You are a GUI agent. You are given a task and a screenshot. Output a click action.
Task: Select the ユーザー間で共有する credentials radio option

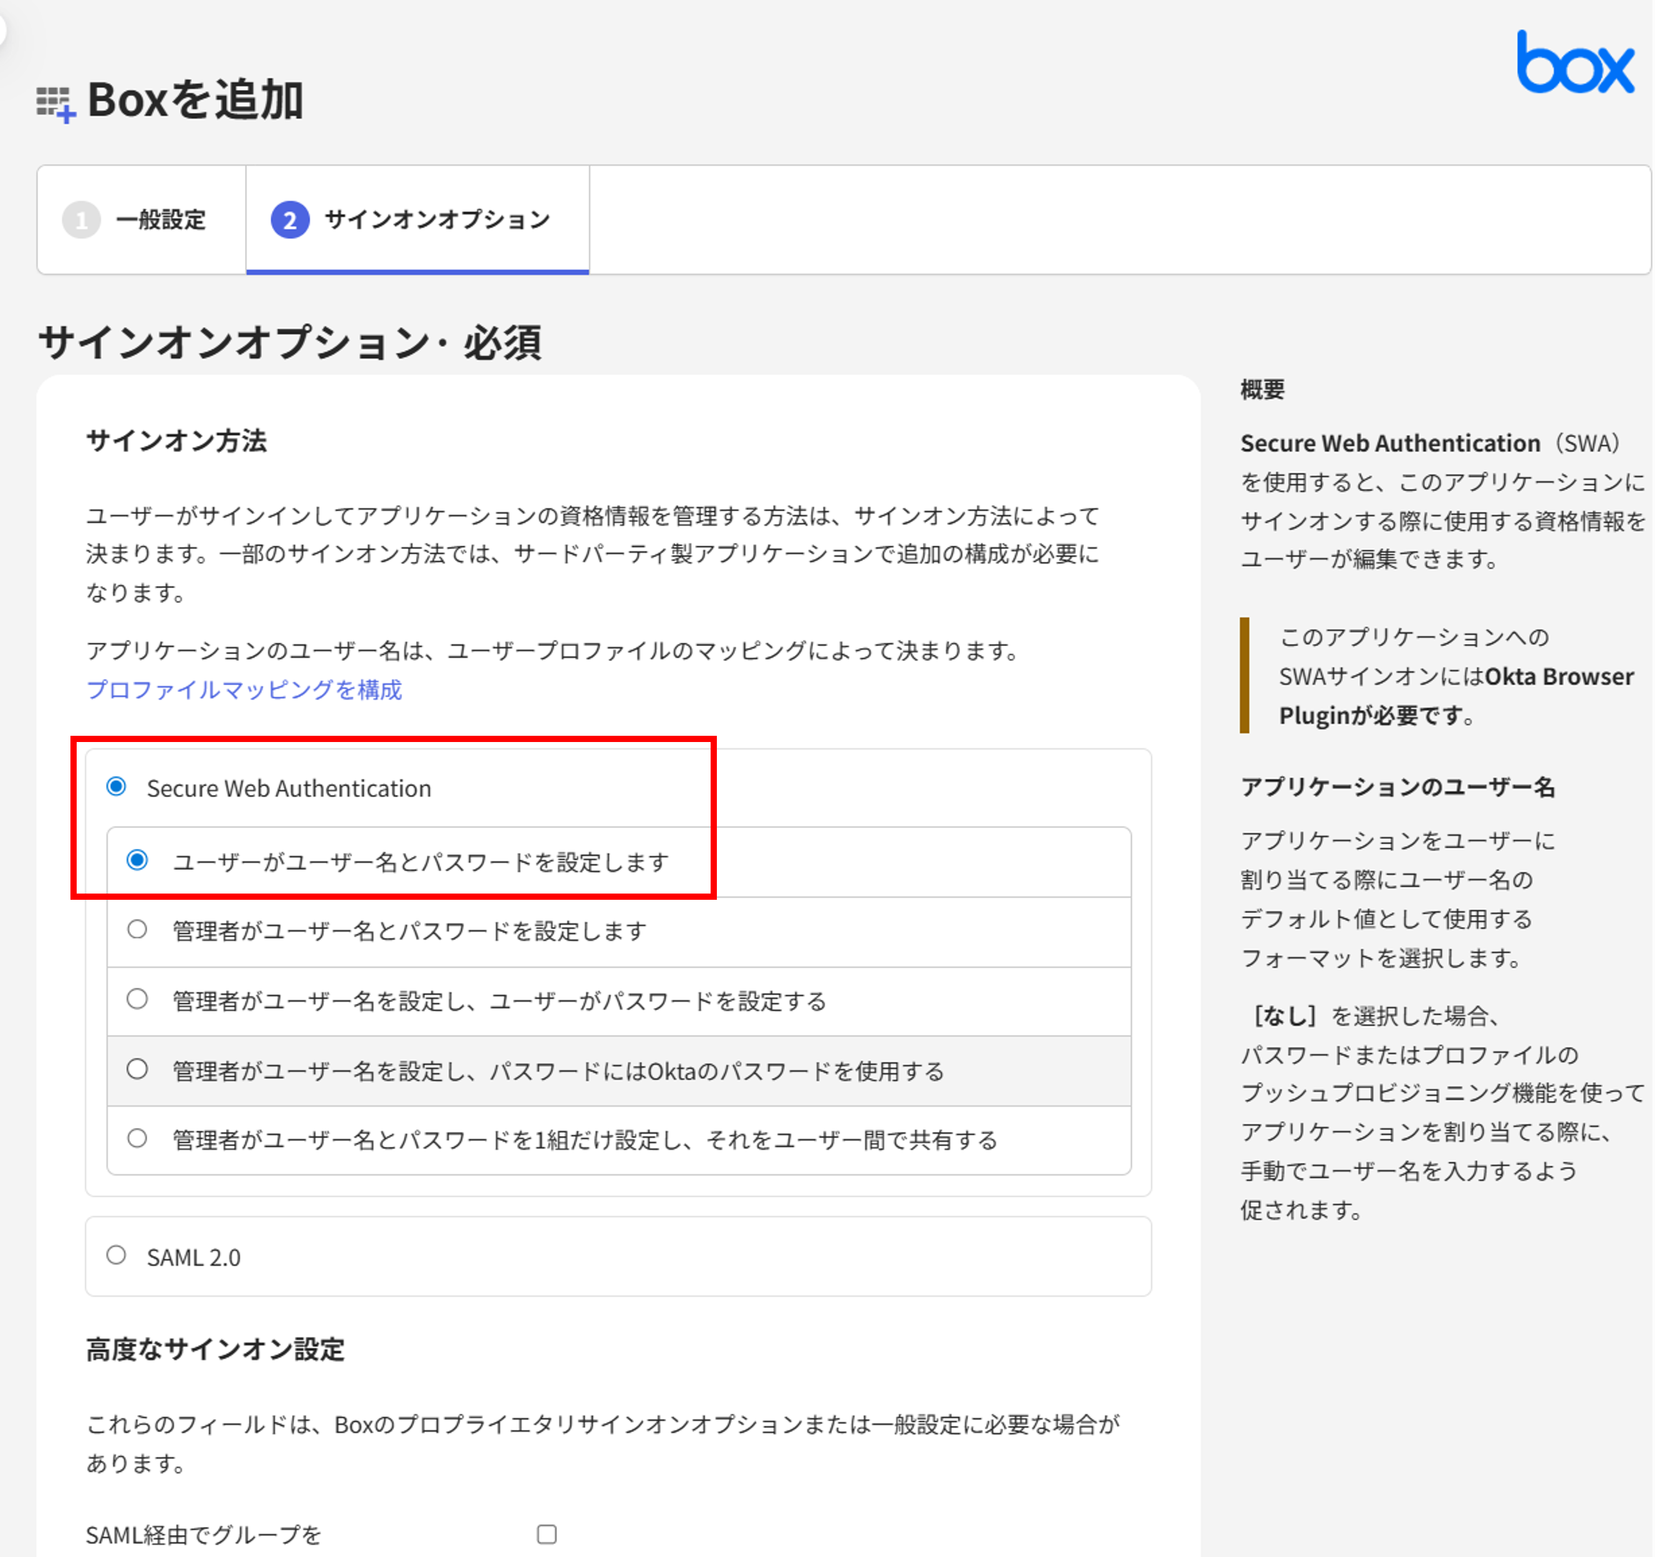(138, 1139)
